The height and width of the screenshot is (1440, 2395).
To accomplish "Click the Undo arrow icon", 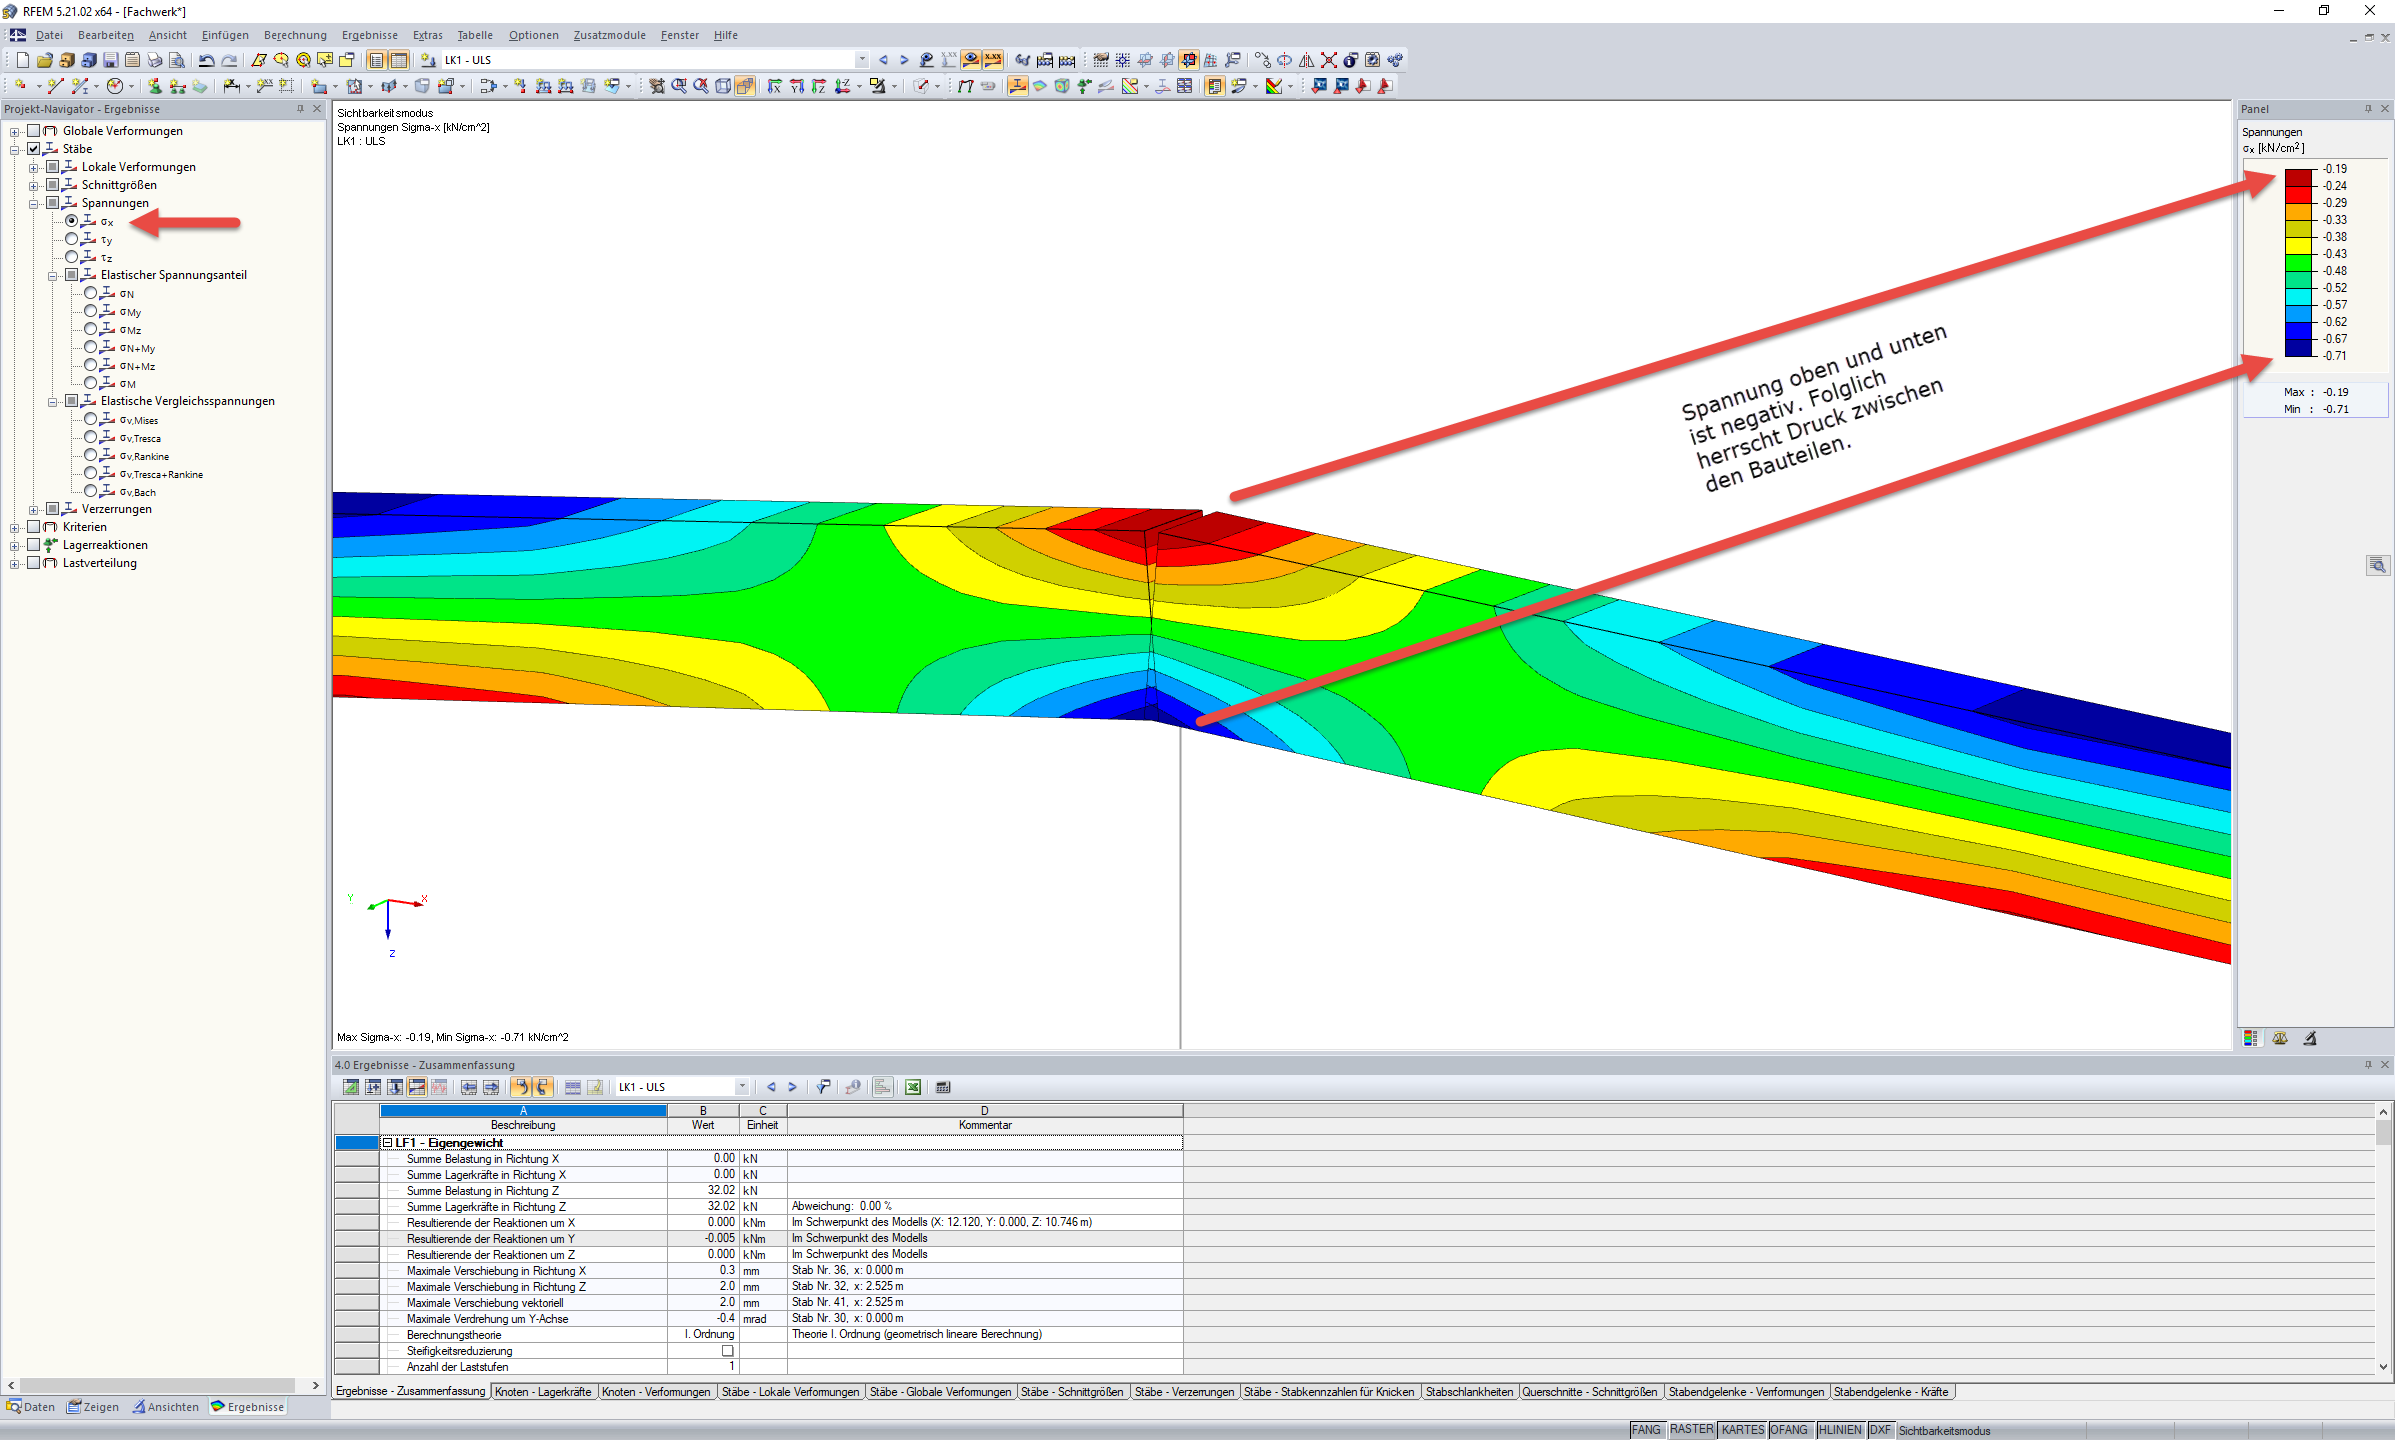I will click(206, 60).
